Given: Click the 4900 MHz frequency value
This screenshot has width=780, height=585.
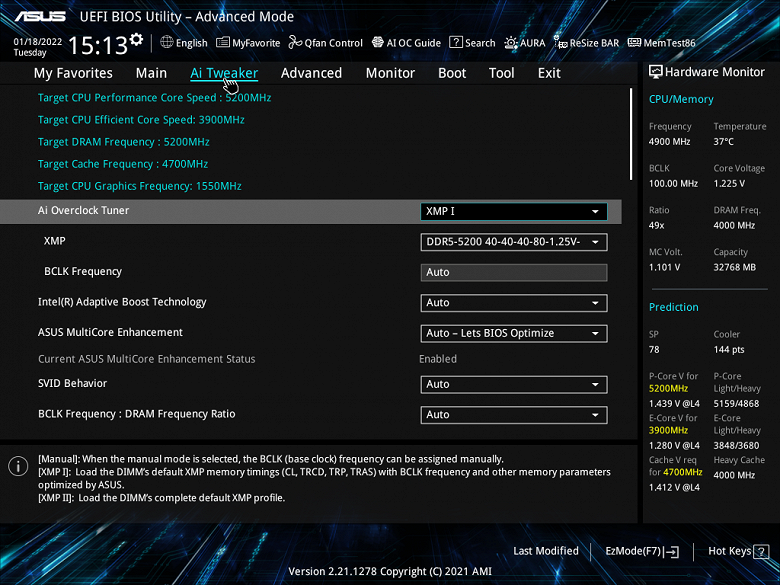Looking at the screenshot, I should click(x=670, y=142).
